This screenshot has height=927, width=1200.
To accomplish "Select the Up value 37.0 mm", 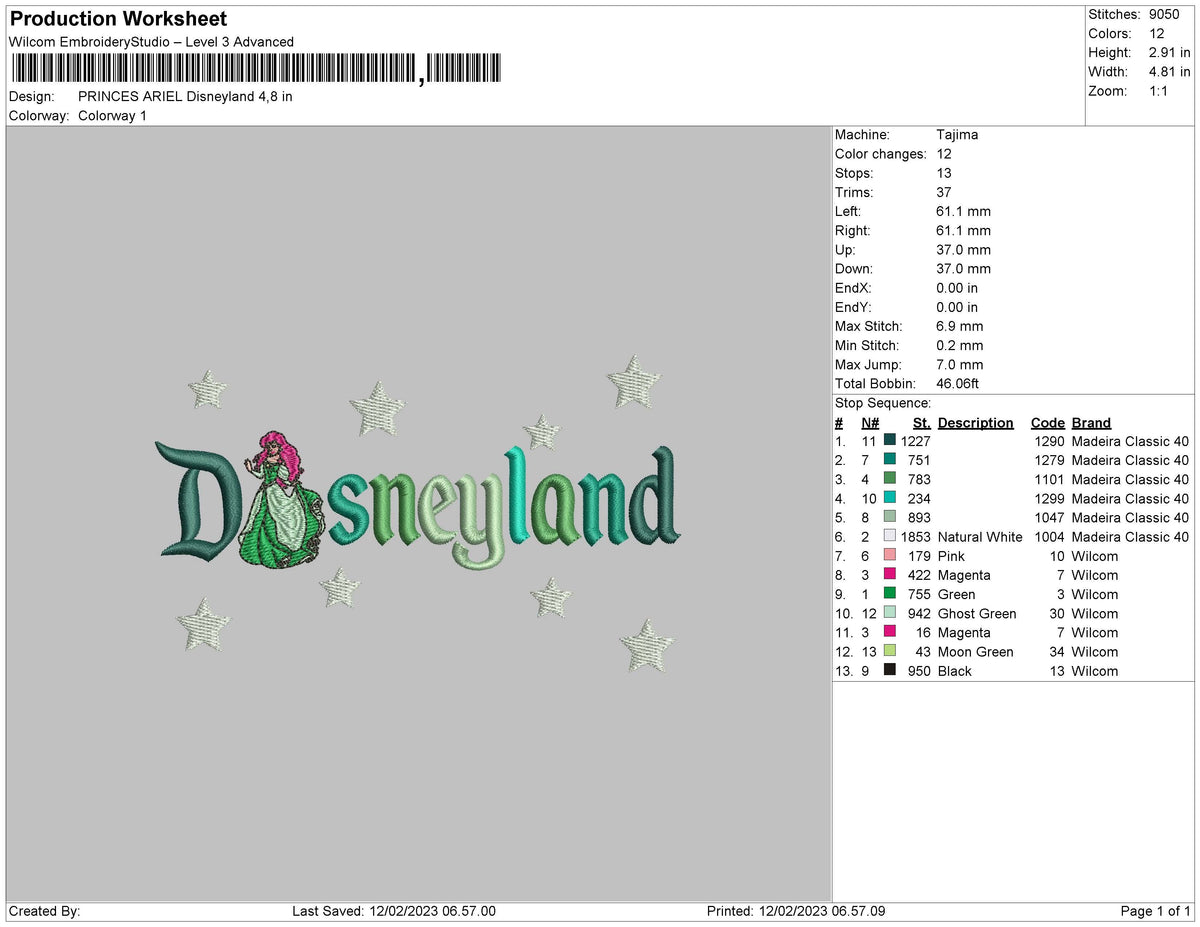I will pos(963,250).
